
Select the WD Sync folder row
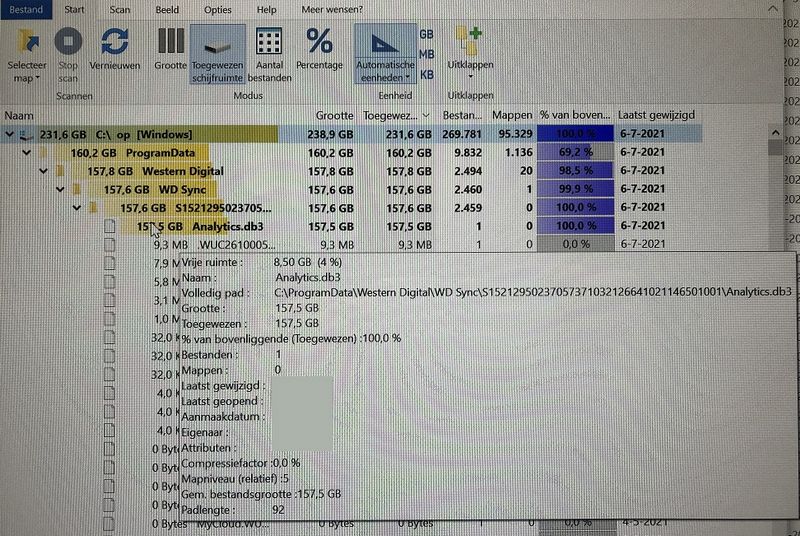pos(351,189)
